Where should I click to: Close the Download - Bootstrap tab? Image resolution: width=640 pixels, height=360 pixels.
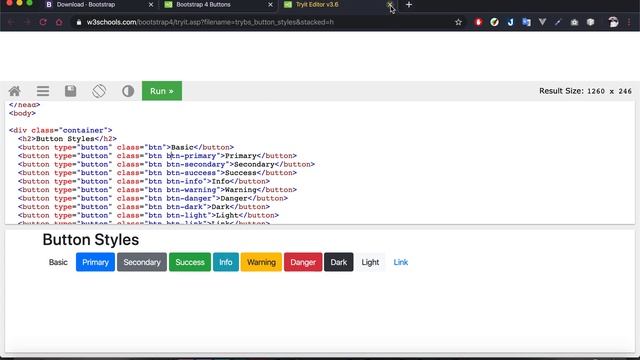[151, 4]
